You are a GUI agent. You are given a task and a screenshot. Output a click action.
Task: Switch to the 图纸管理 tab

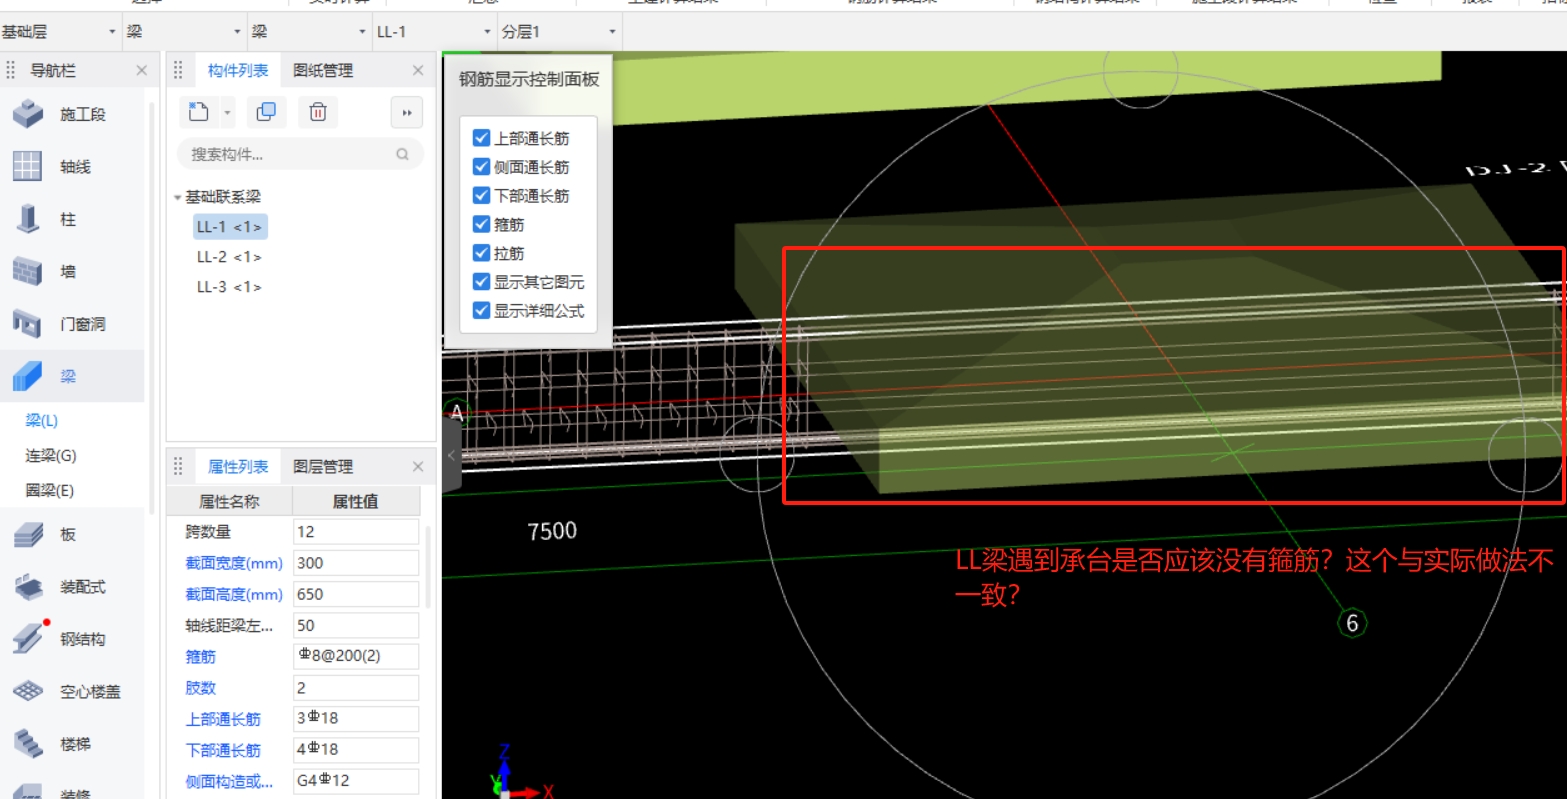click(323, 70)
